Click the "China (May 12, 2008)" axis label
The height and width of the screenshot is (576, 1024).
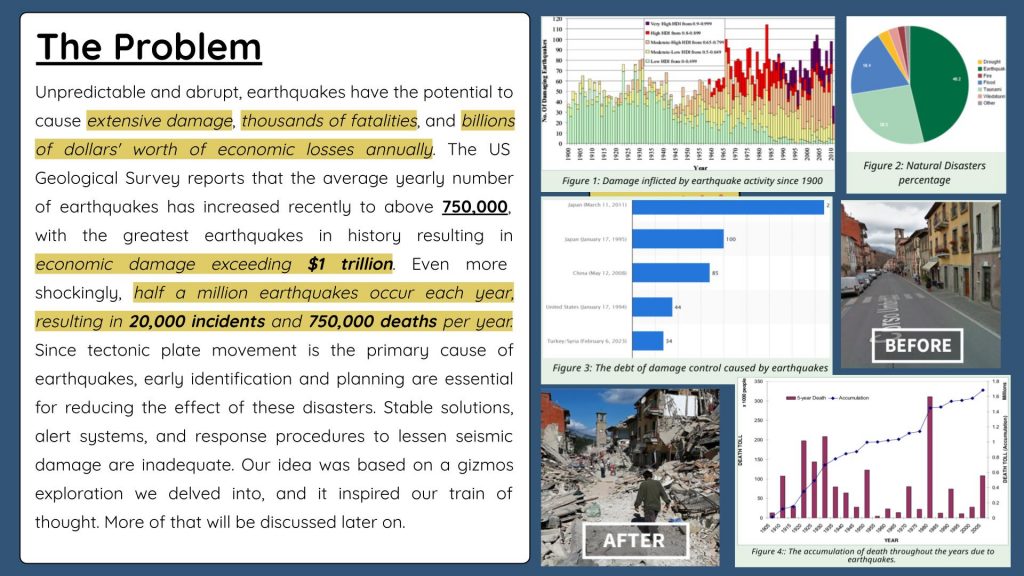pyautogui.click(x=600, y=273)
